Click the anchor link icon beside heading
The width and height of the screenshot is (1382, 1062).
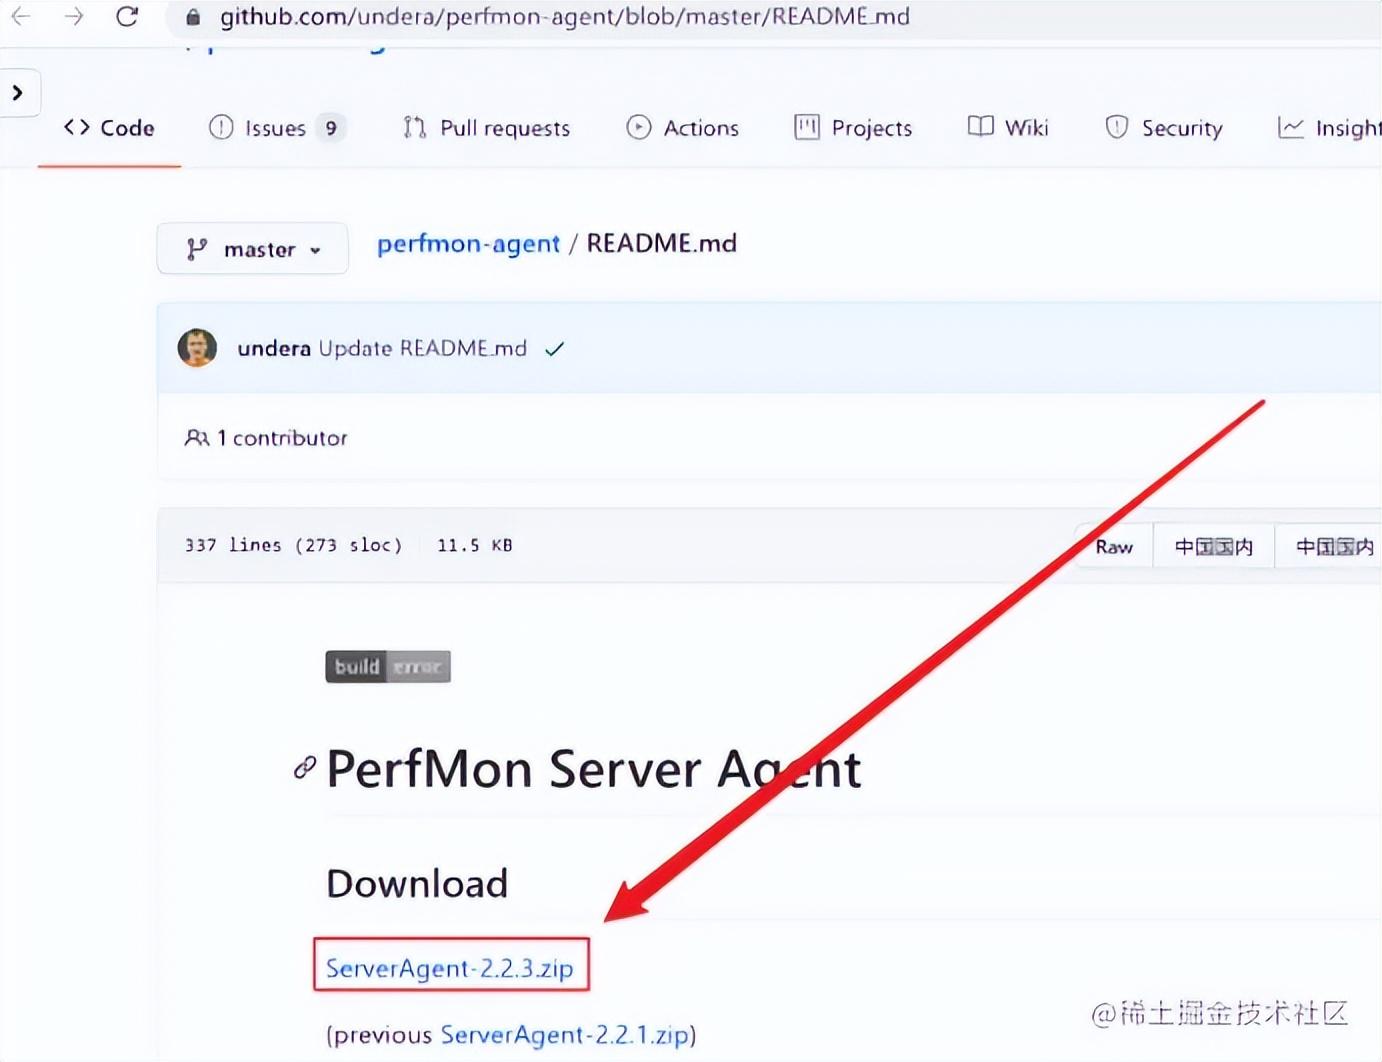tap(305, 768)
